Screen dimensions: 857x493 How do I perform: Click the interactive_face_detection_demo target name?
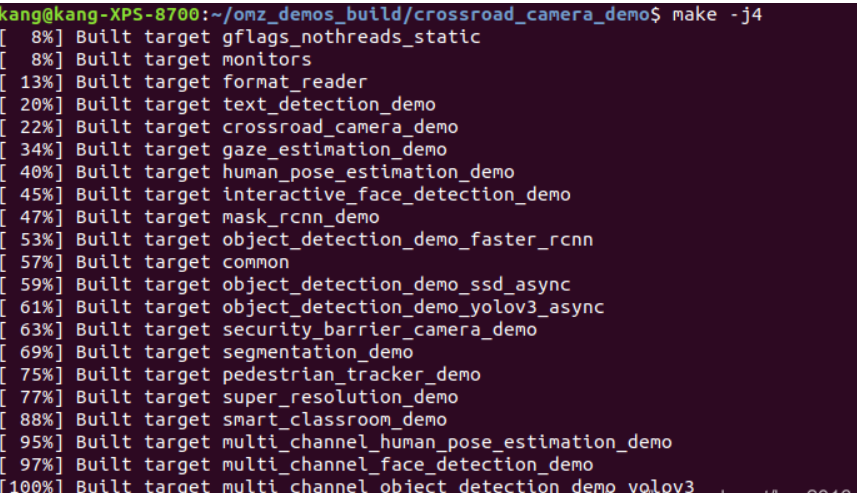396,195
